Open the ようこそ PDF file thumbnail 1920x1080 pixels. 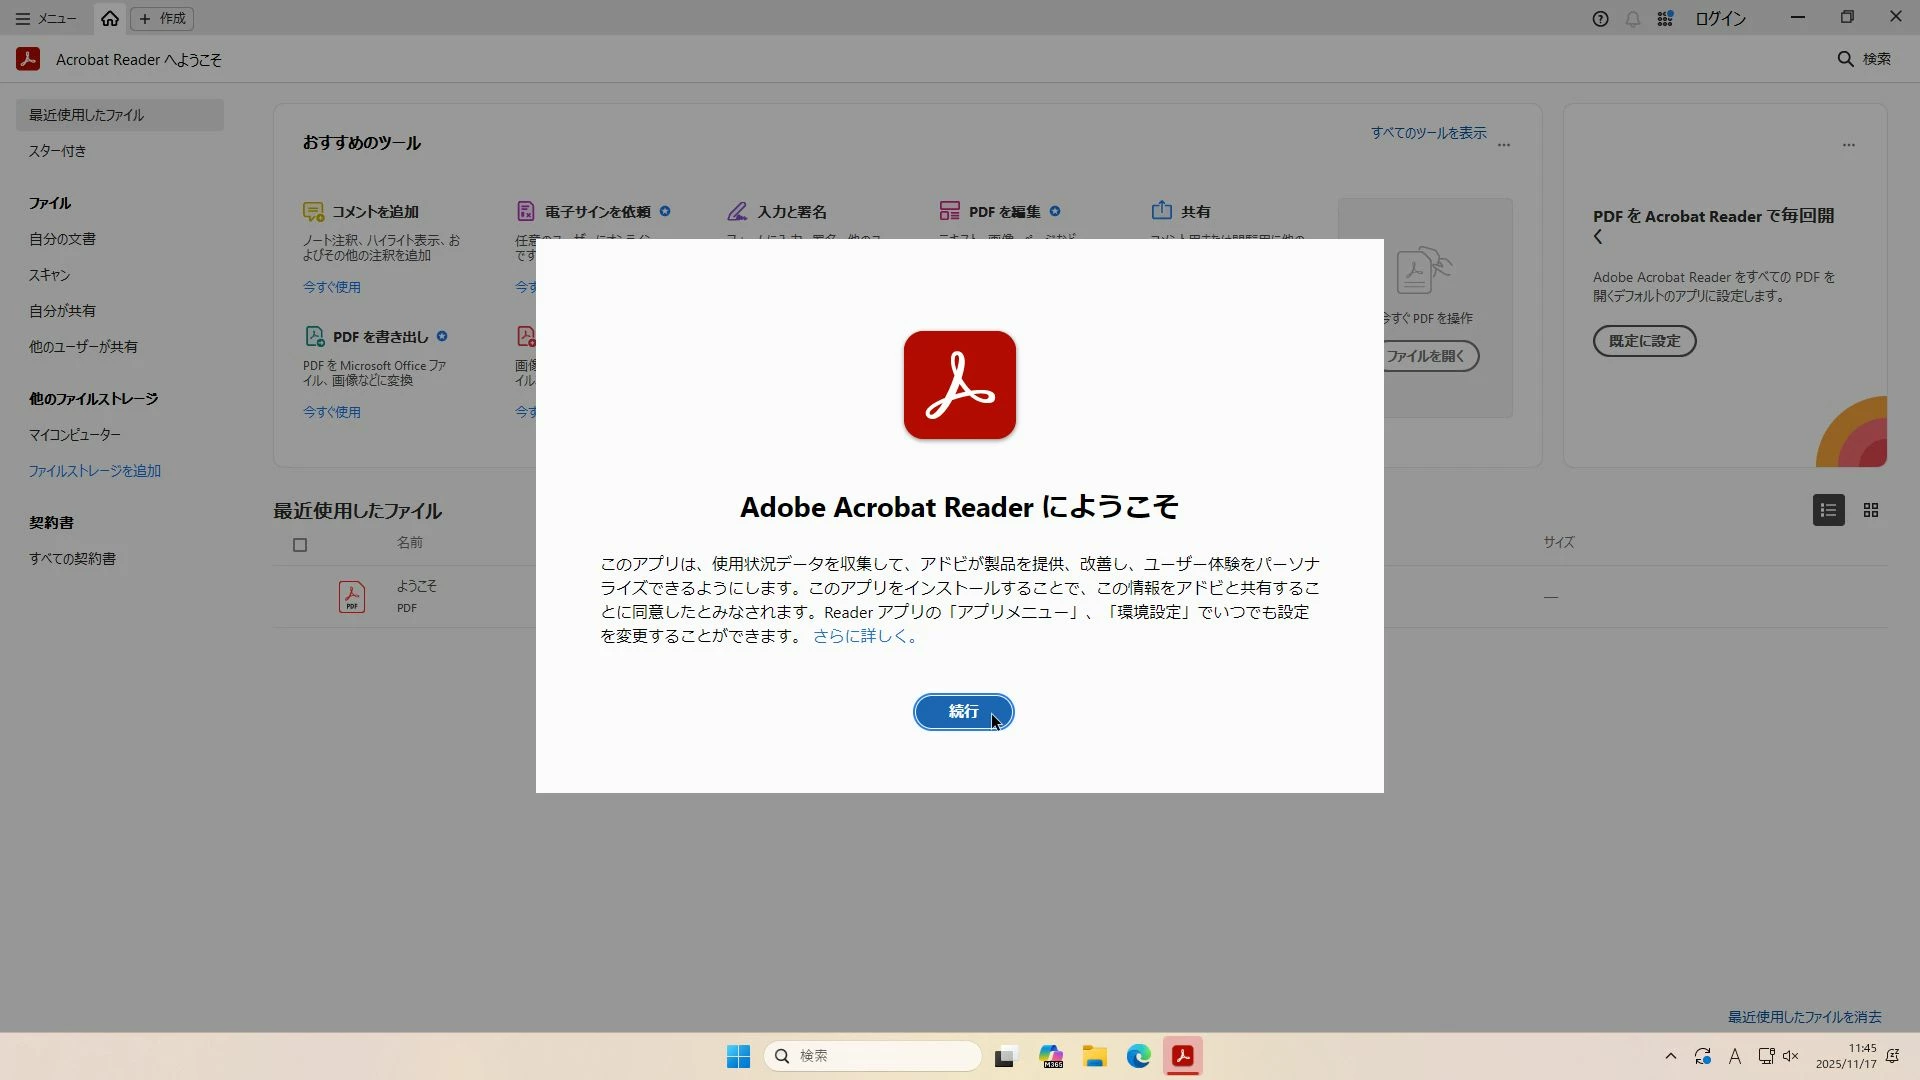tap(351, 597)
